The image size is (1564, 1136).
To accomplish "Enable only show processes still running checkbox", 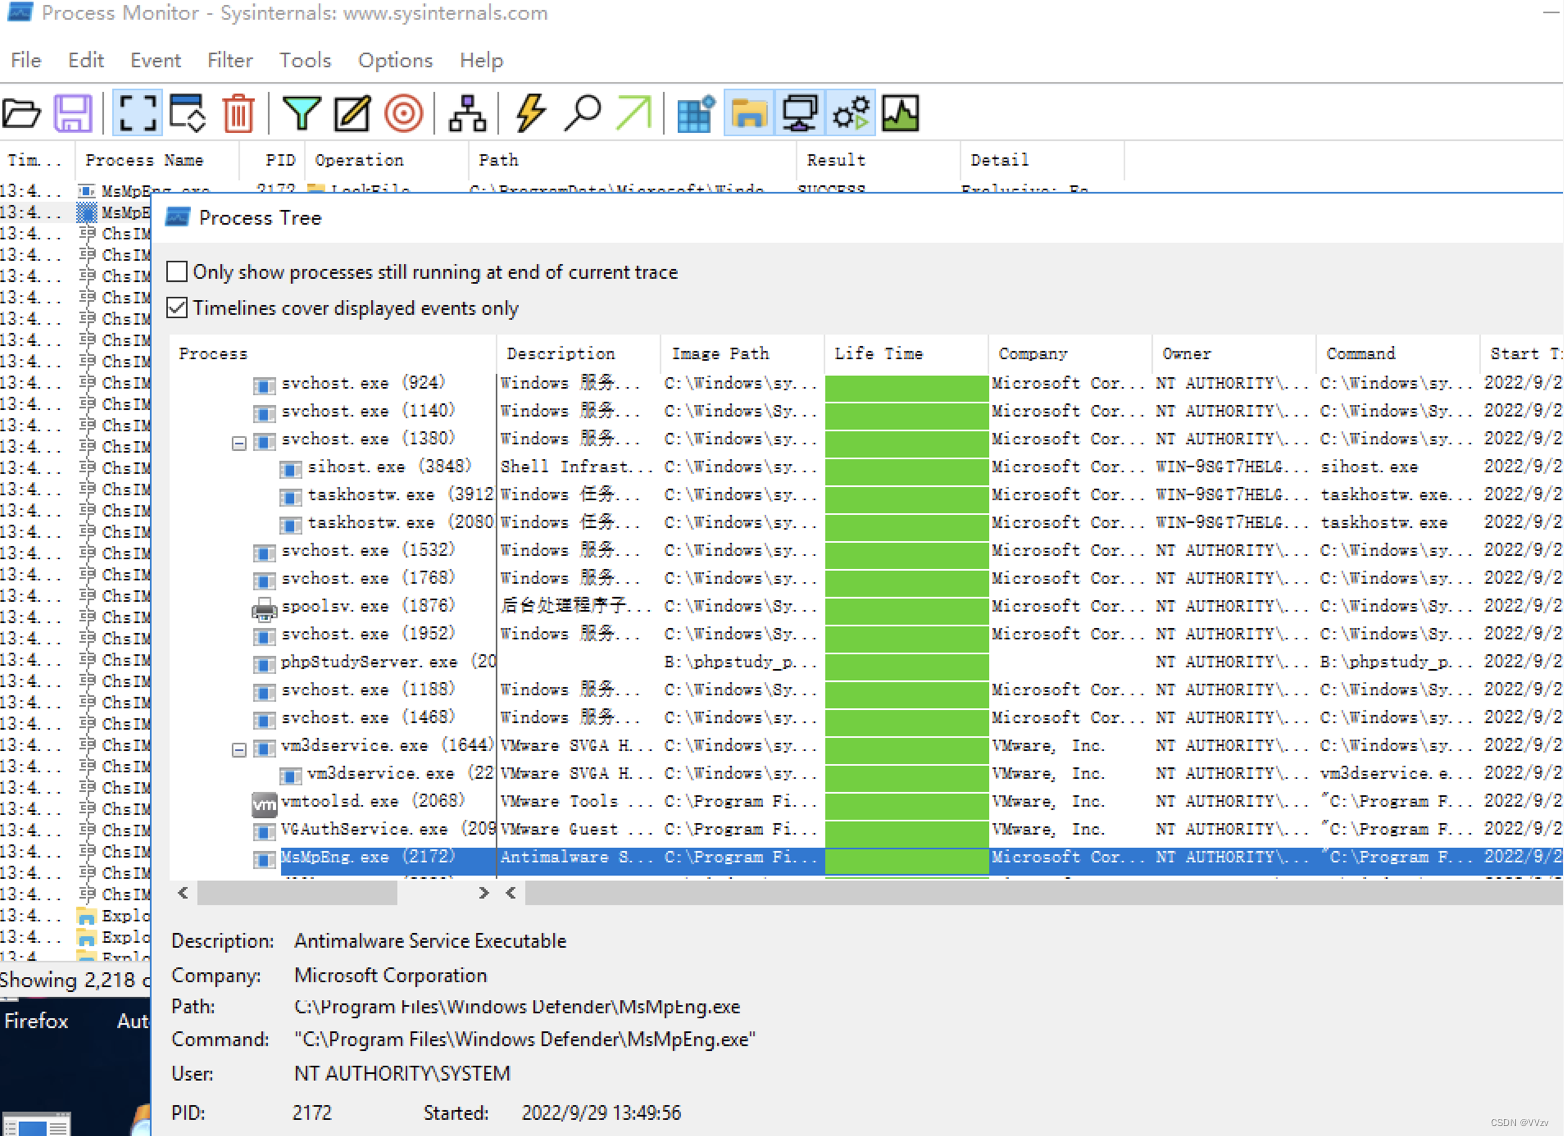I will click(x=177, y=271).
